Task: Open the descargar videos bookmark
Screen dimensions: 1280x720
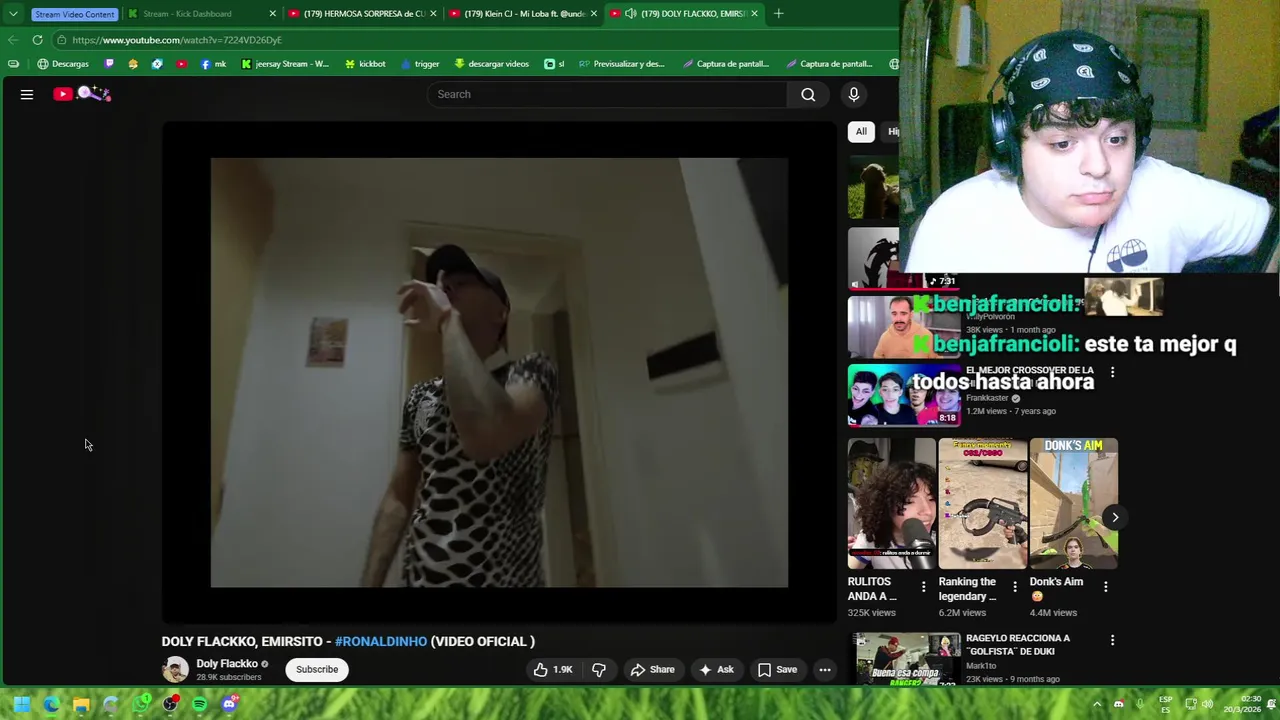Action: tap(491, 64)
